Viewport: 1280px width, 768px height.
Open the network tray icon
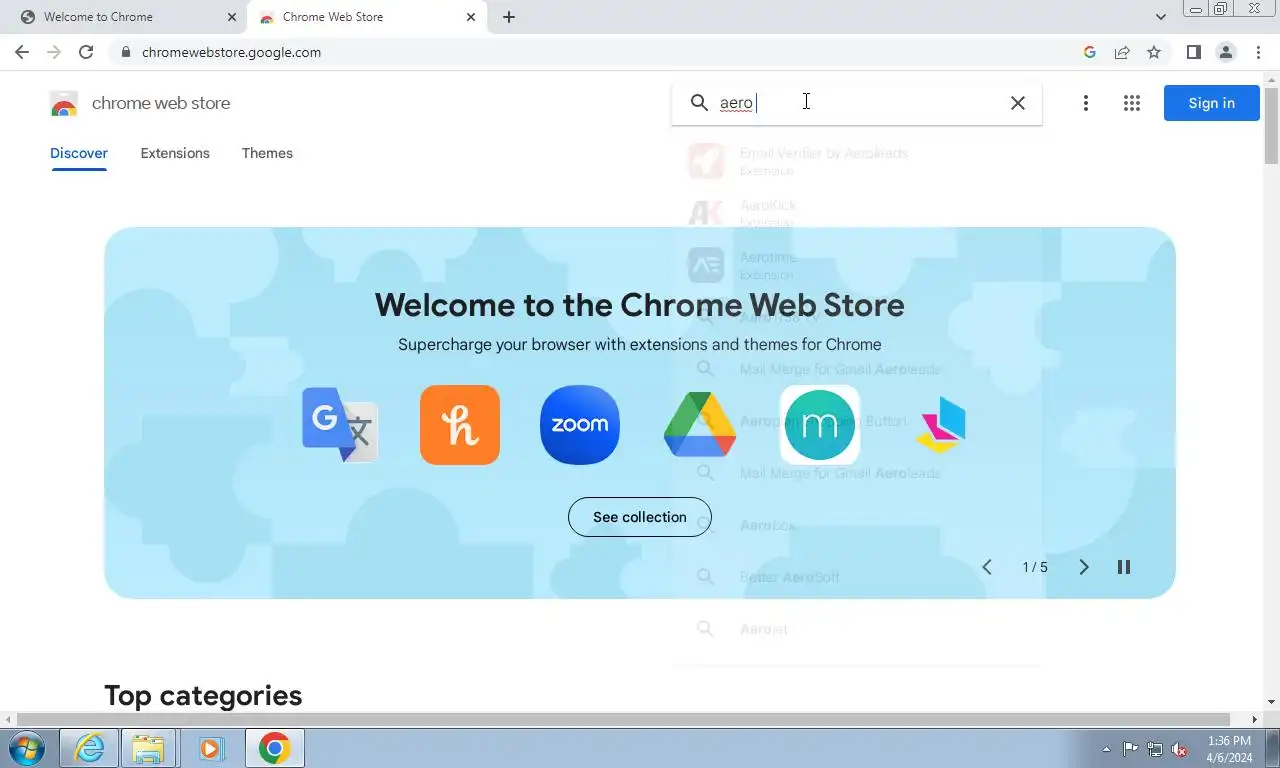coord(1155,749)
